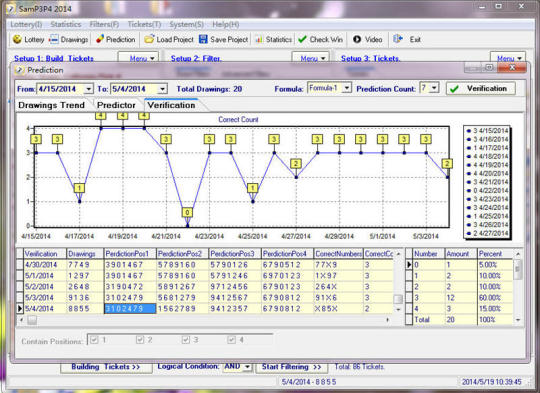This screenshot has height=393, width=540.
Task: Toggle Contain Positions checkbox 4
Action: (231, 340)
